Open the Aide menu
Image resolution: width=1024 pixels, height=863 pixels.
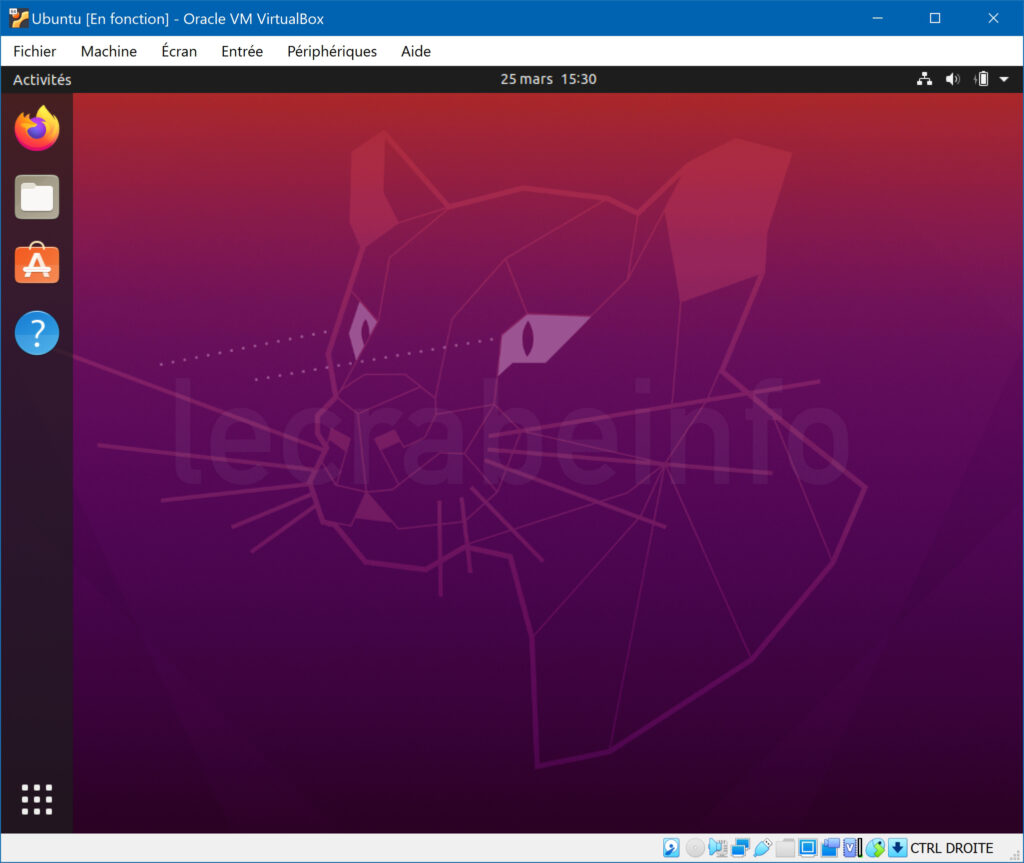click(416, 51)
